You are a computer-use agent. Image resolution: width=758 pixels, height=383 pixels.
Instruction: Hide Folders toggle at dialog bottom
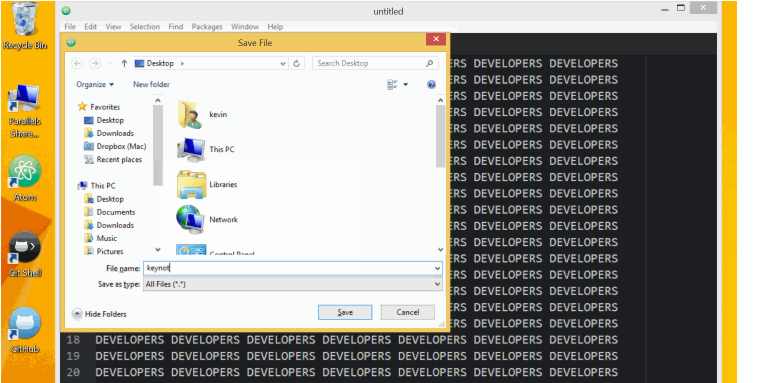(x=100, y=314)
